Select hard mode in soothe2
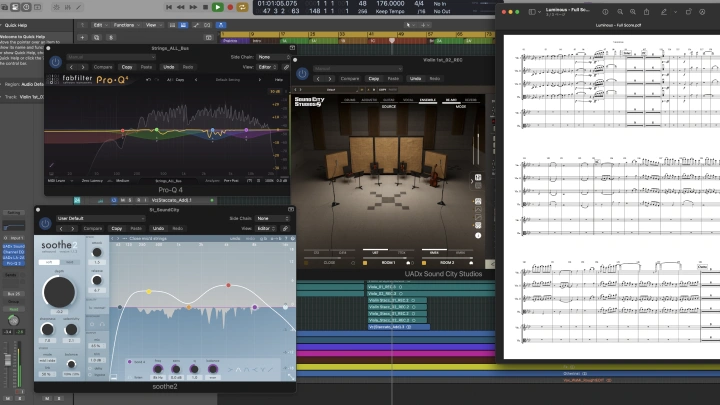The image size is (720, 405). click(x=70, y=262)
